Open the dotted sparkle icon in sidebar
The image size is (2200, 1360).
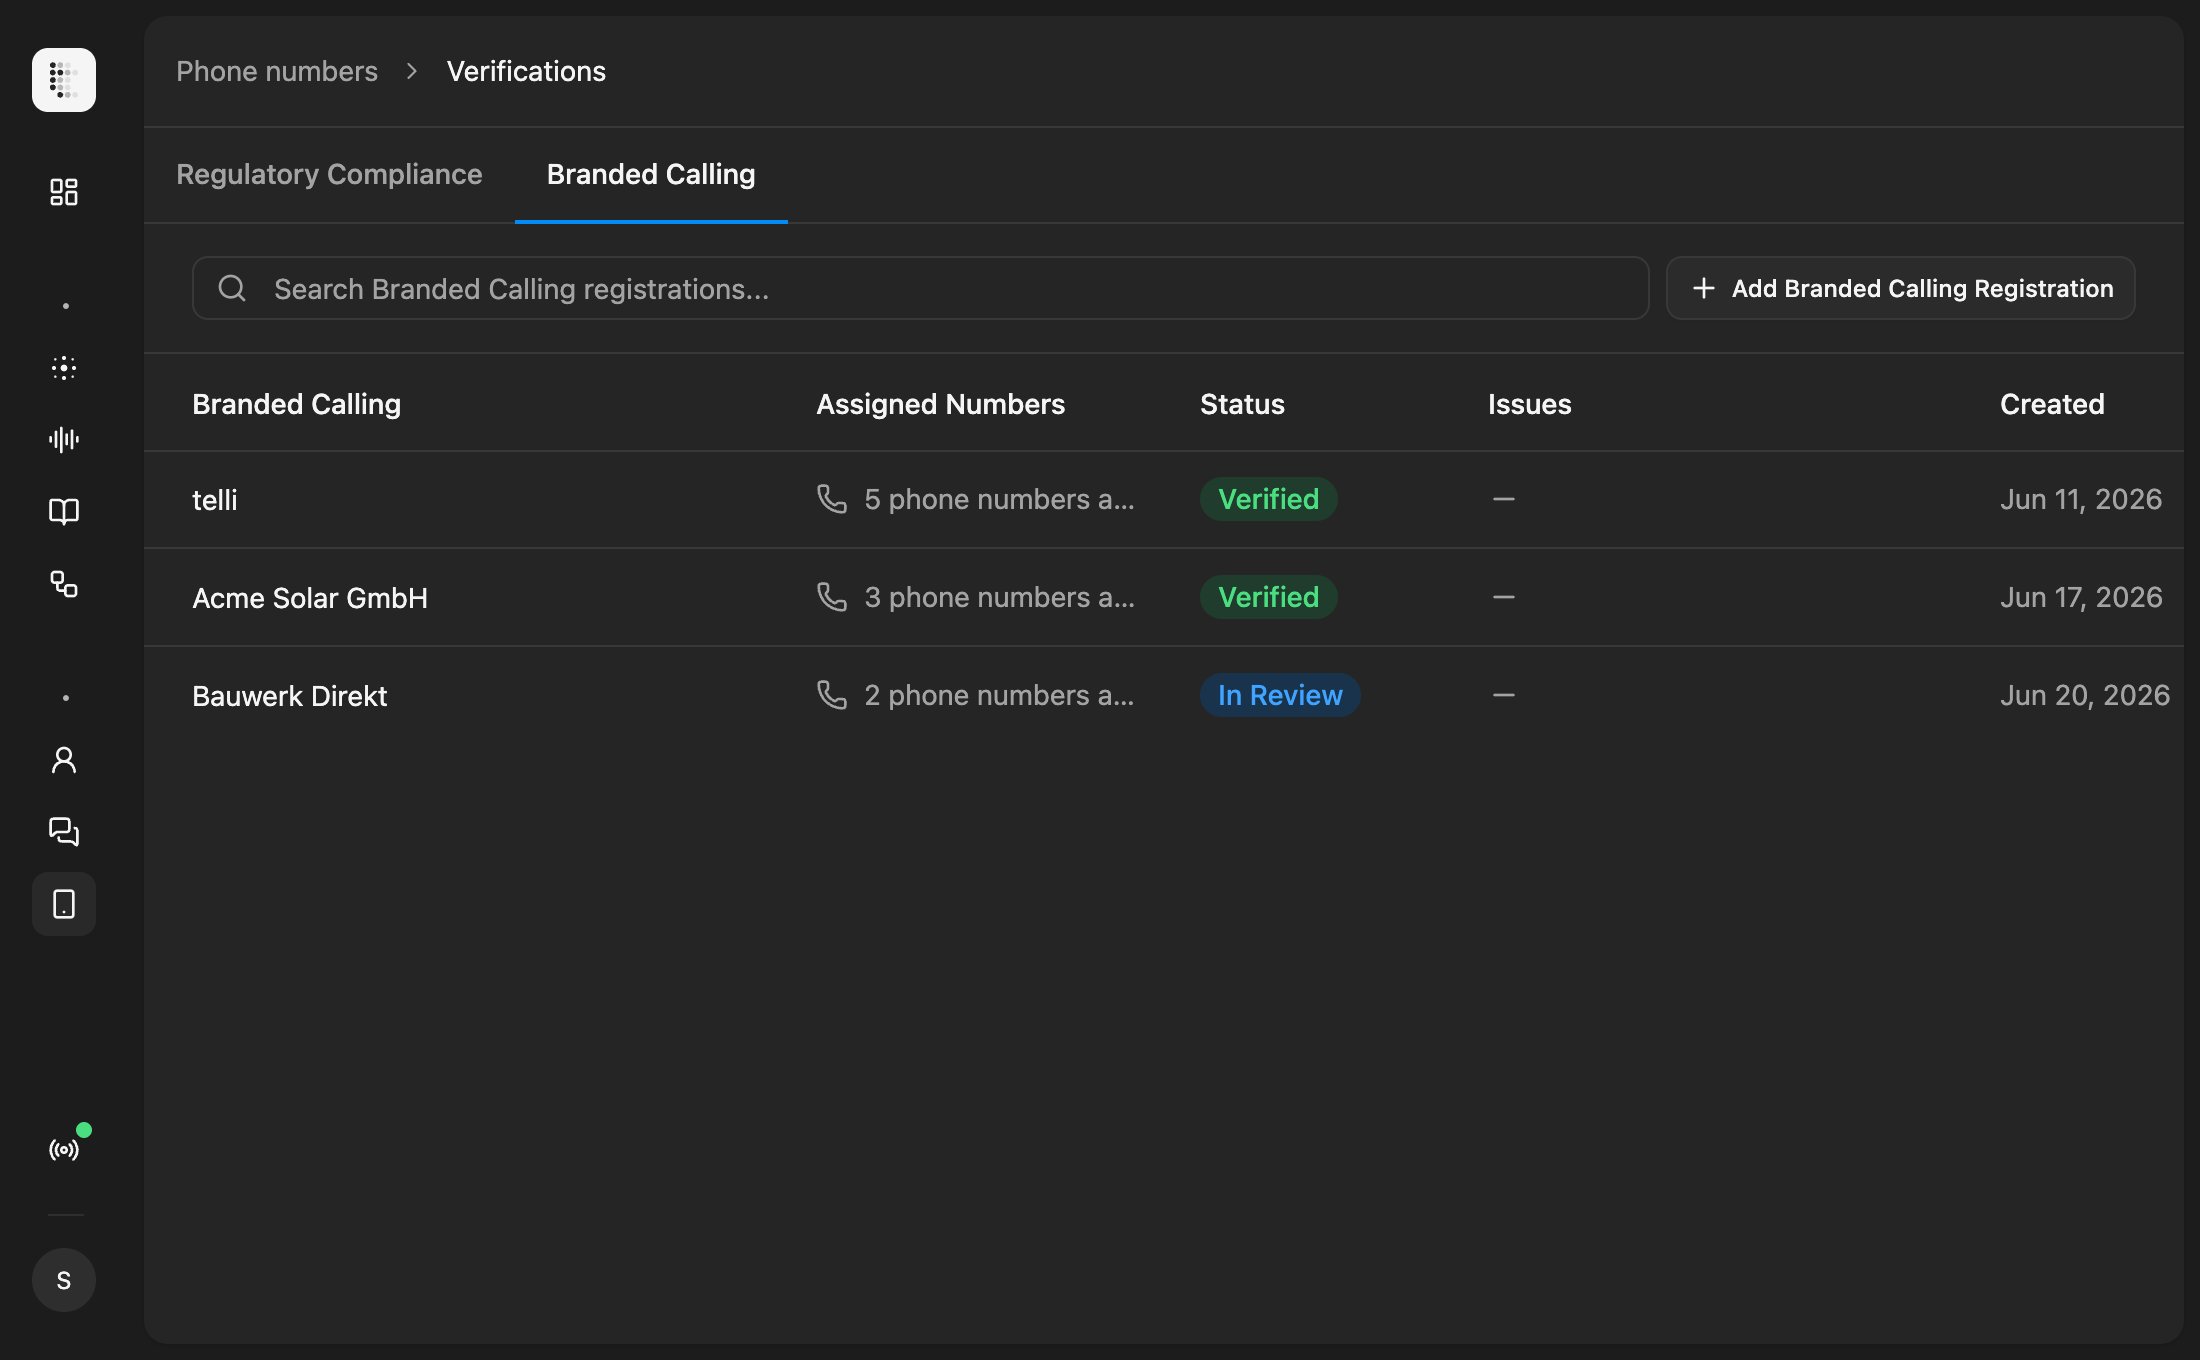tap(64, 368)
